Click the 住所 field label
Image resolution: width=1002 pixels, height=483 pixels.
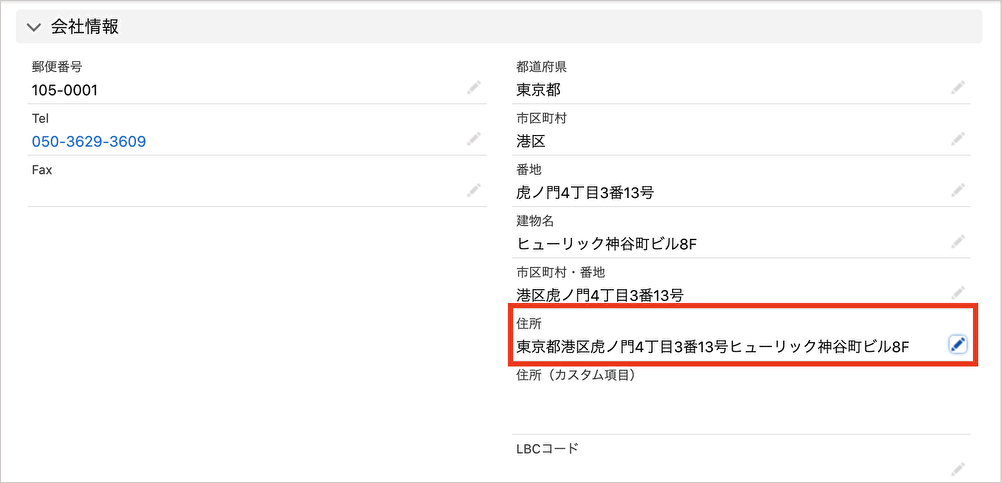click(x=529, y=325)
